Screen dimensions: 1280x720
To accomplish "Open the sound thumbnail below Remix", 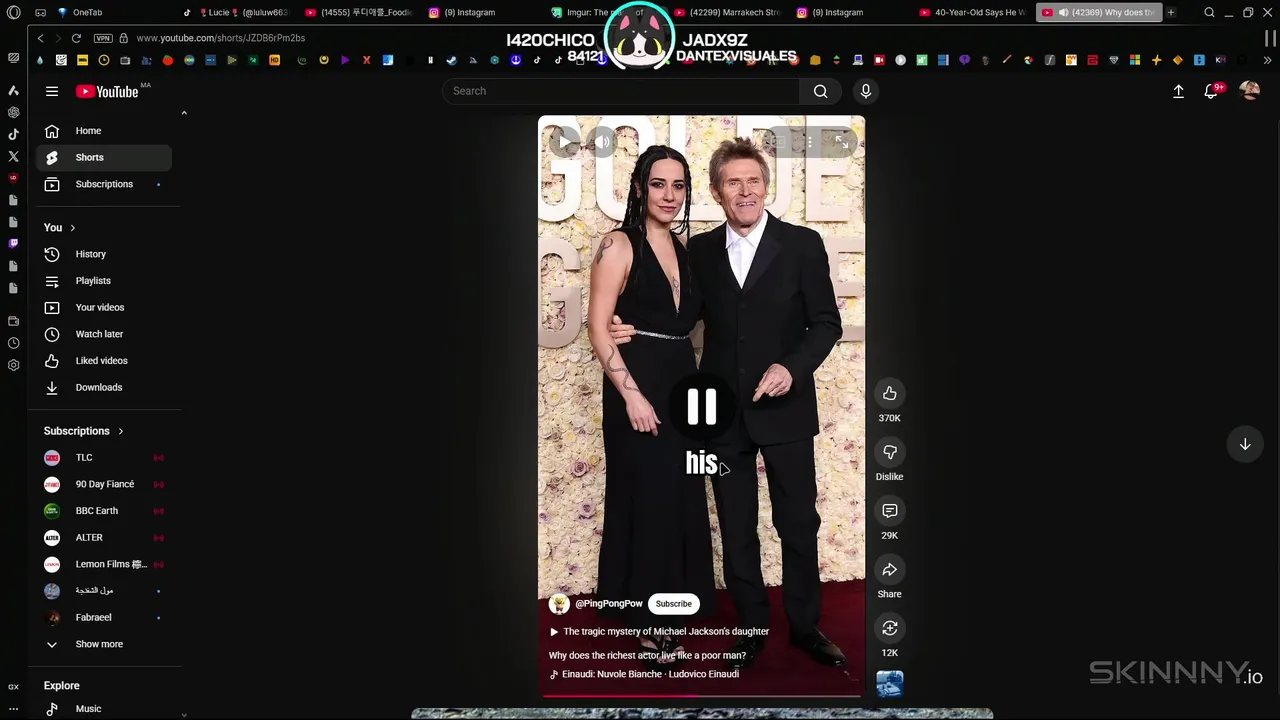I will (889, 683).
